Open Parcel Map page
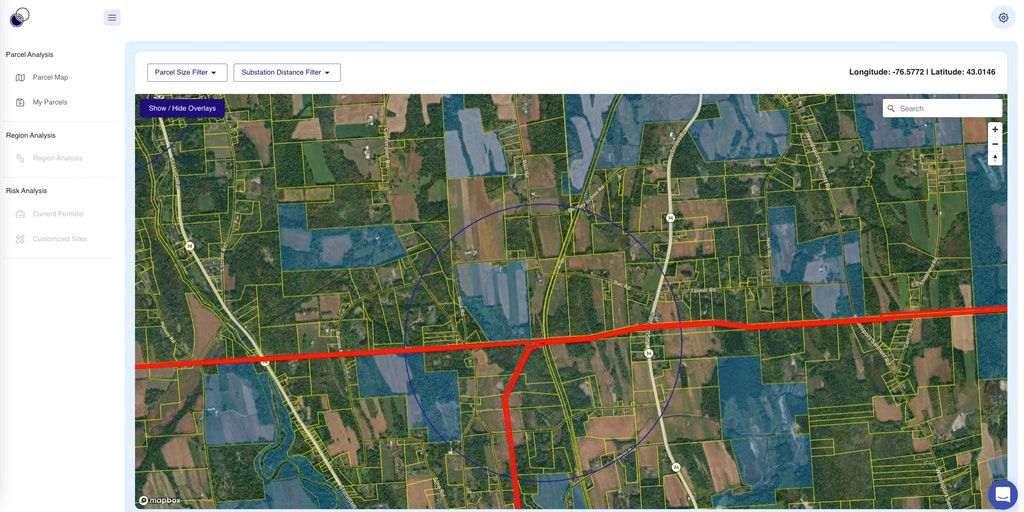The width and height of the screenshot is (1024, 512). click(50, 78)
